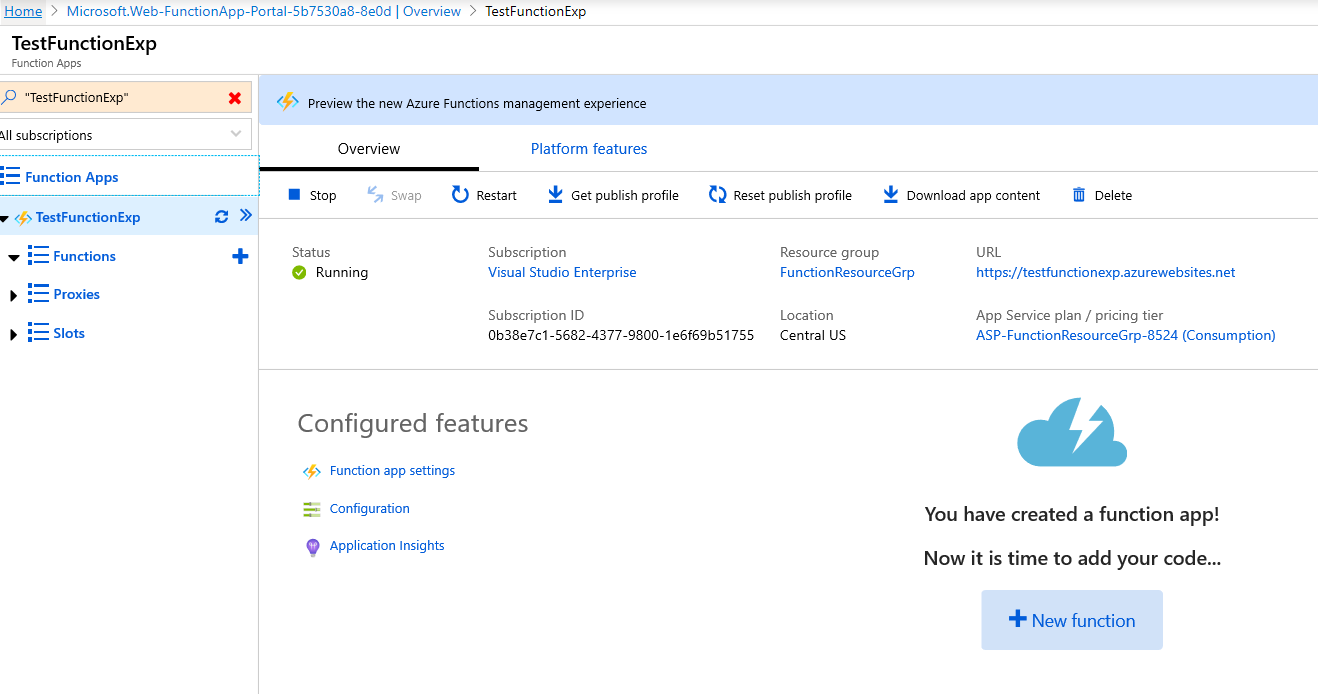Open FunctionResourceGrp resource group link
Screen dimensions: 1318x694
tap(847, 272)
